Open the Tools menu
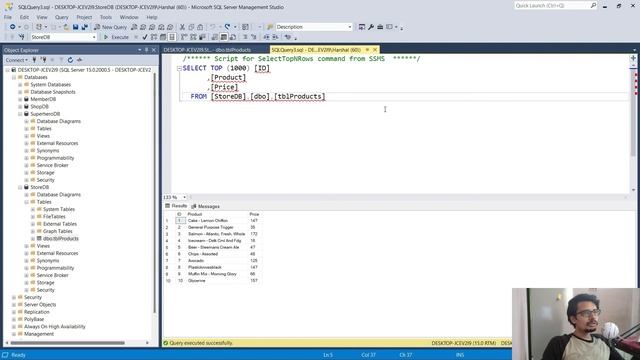The height and width of the screenshot is (360, 640). pos(106,17)
